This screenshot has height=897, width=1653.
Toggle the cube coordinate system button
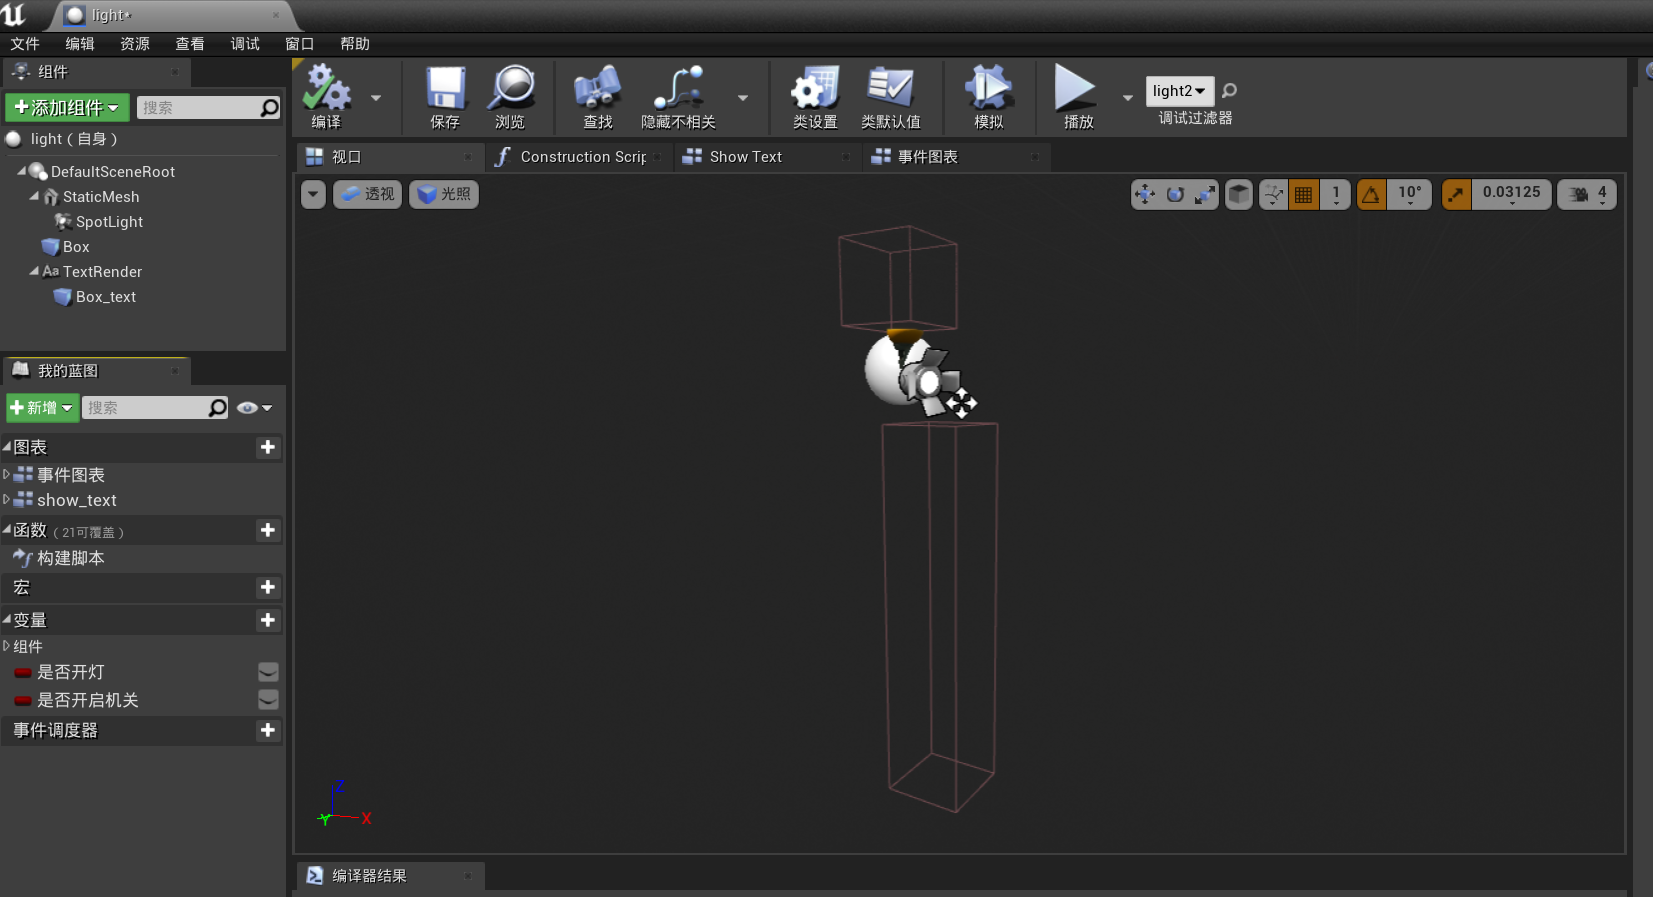[1239, 194]
